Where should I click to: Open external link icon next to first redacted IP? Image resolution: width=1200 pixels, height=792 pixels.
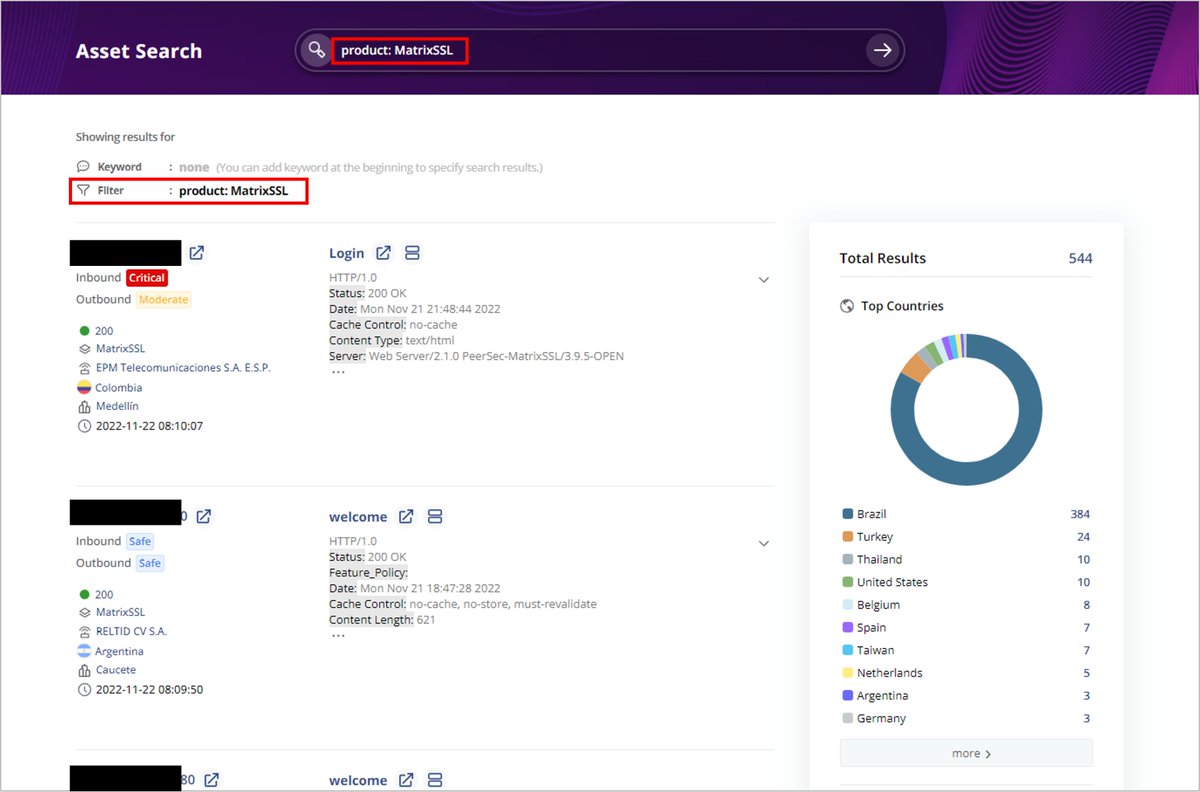(x=197, y=253)
